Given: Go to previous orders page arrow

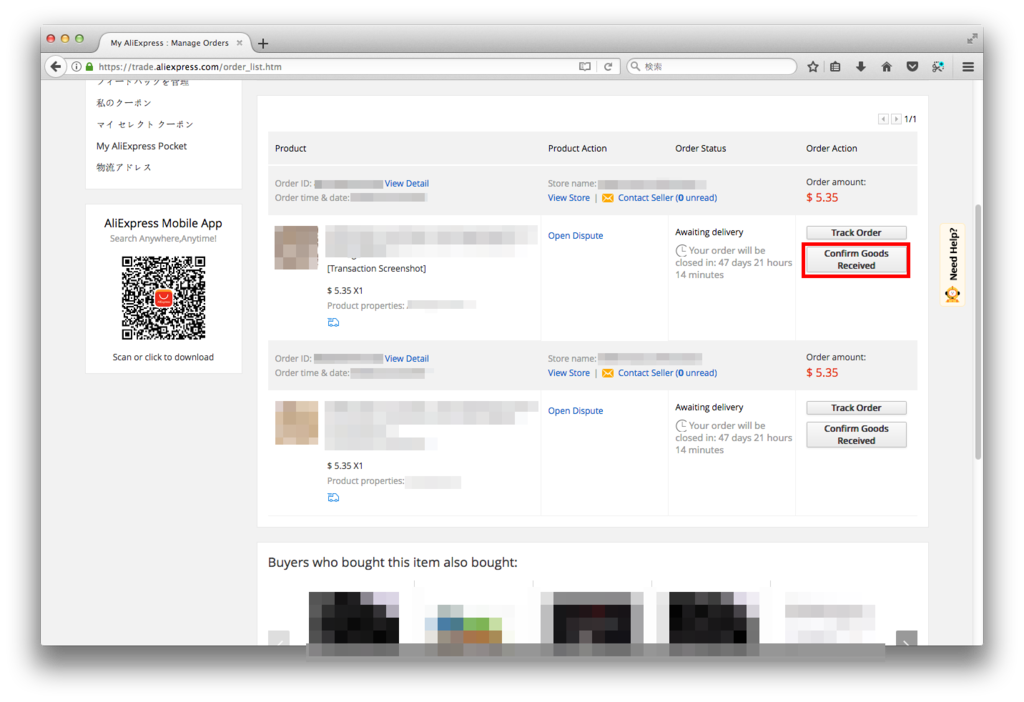Looking at the screenshot, I should tap(883, 119).
